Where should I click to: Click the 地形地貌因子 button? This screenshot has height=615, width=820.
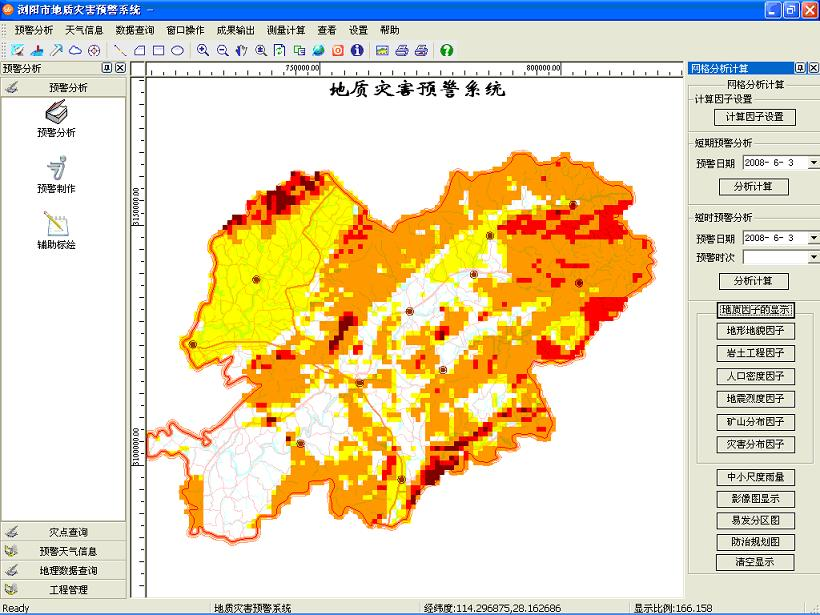(x=755, y=331)
